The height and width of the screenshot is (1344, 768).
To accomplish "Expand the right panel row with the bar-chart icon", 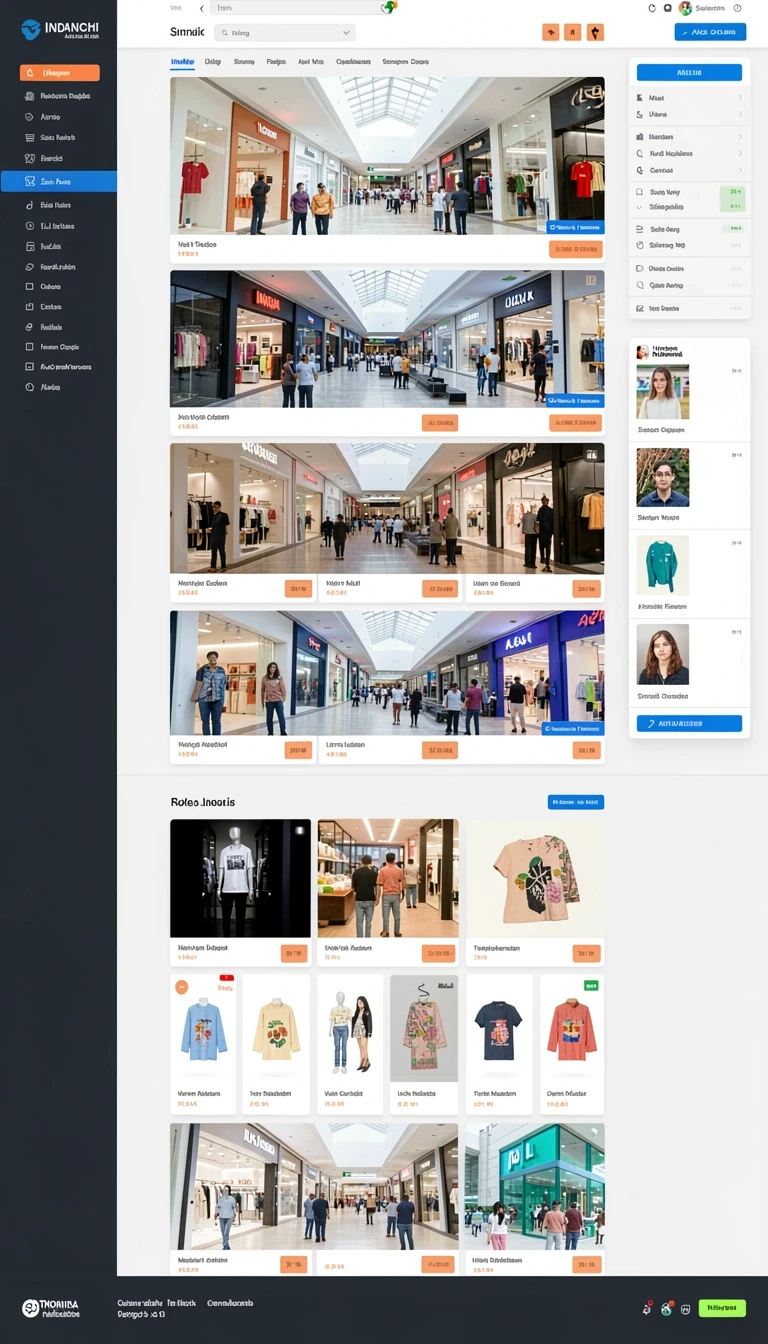I will pos(689,137).
